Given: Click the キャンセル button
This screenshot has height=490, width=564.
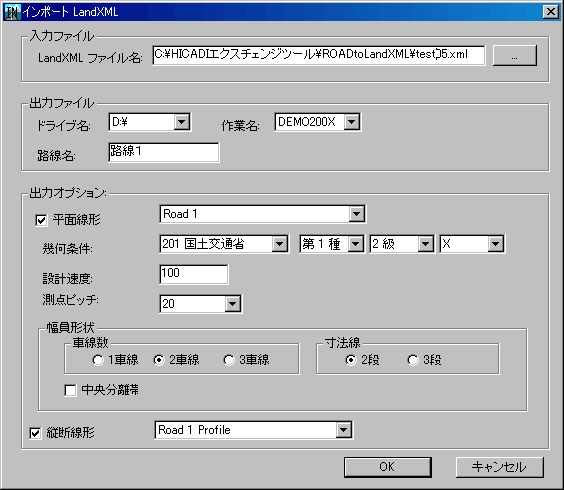Looking at the screenshot, I should pos(499,467).
